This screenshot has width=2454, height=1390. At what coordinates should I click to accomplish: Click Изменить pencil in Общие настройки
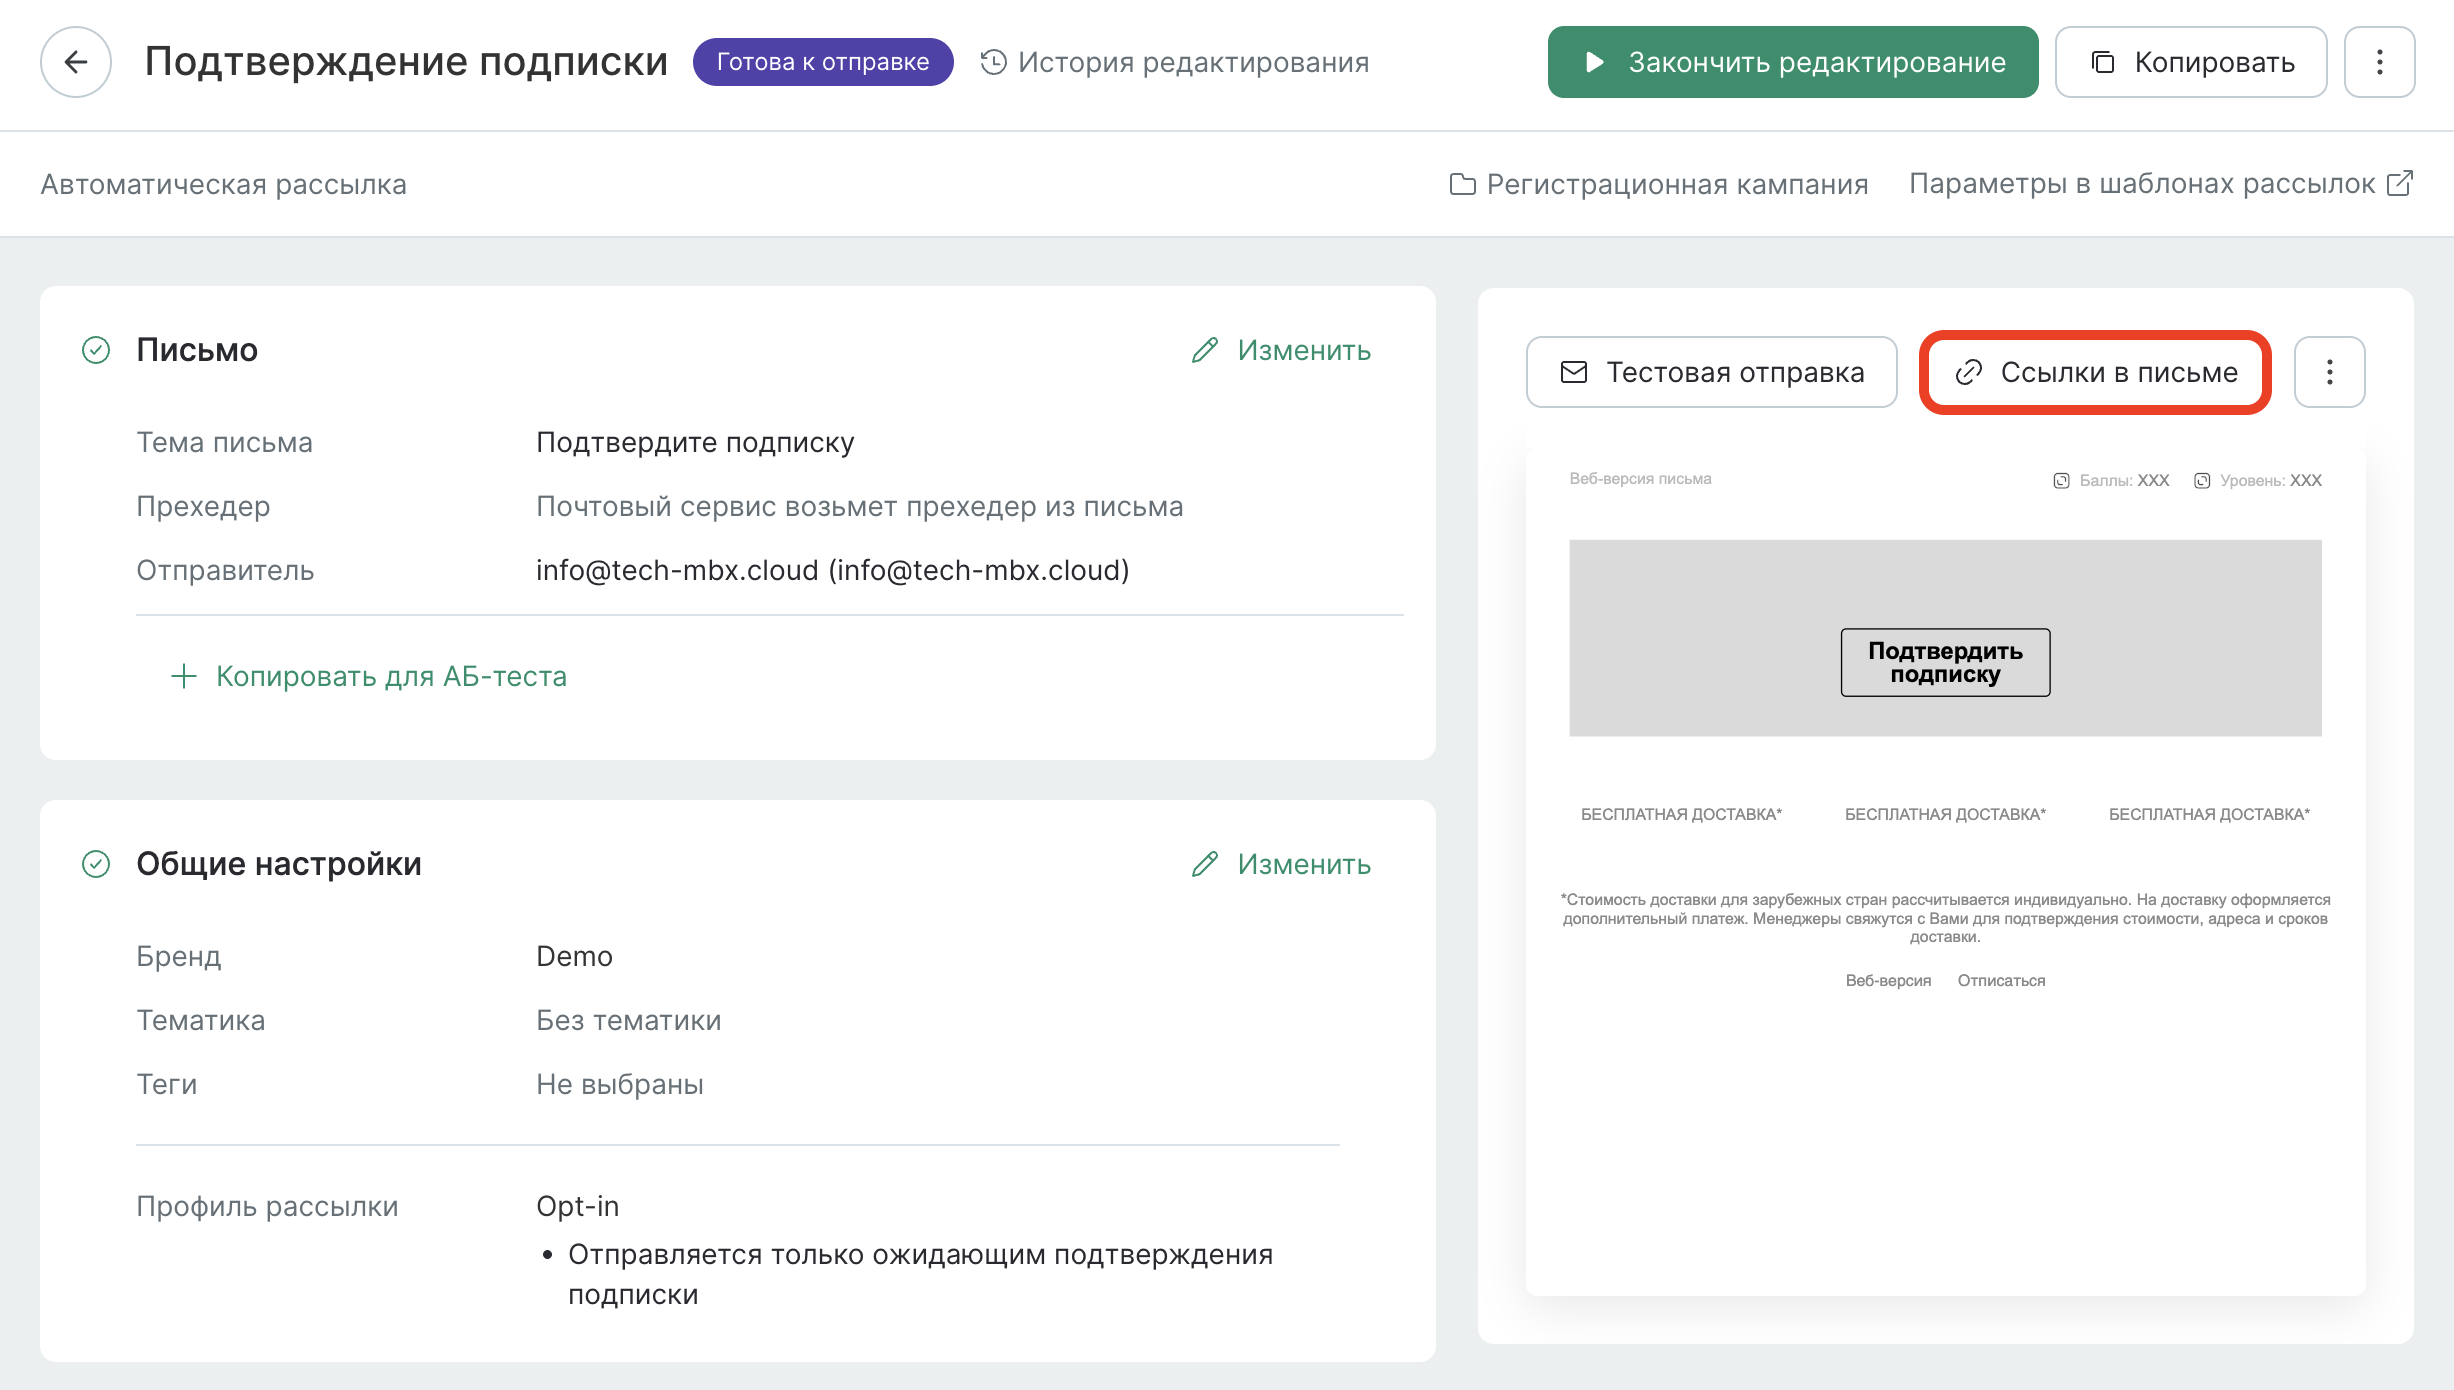coord(1281,864)
